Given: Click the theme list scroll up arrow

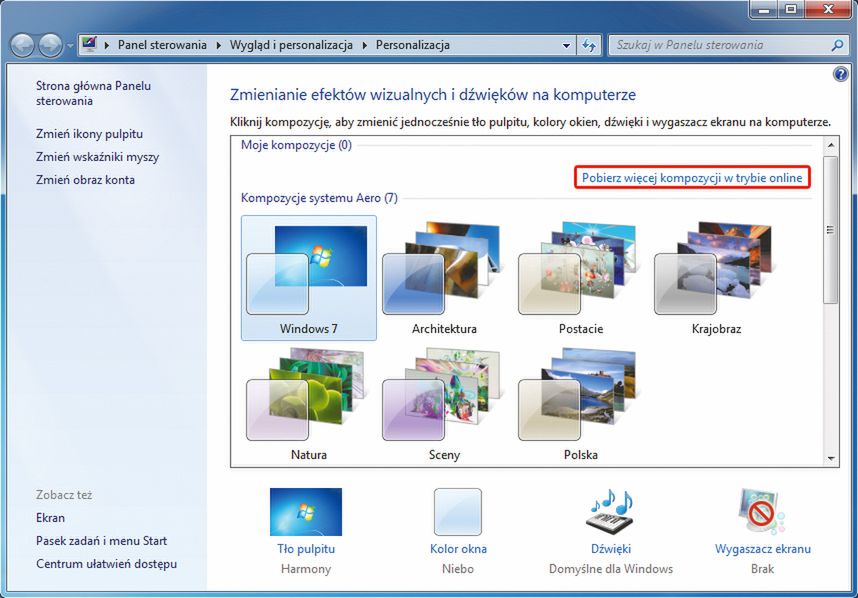Looking at the screenshot, I should point(831,145).
